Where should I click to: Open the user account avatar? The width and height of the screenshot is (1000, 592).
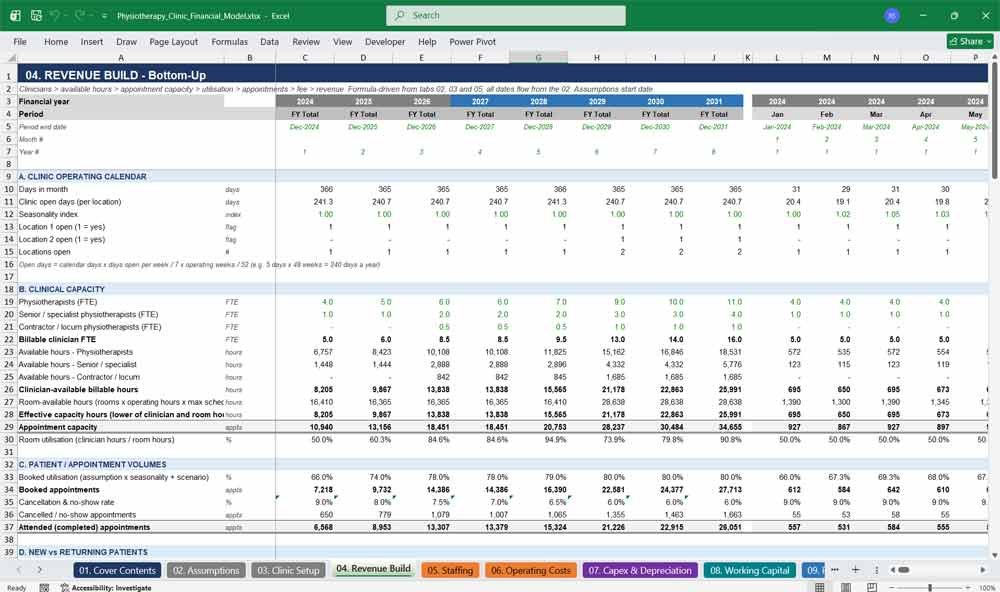892,15
